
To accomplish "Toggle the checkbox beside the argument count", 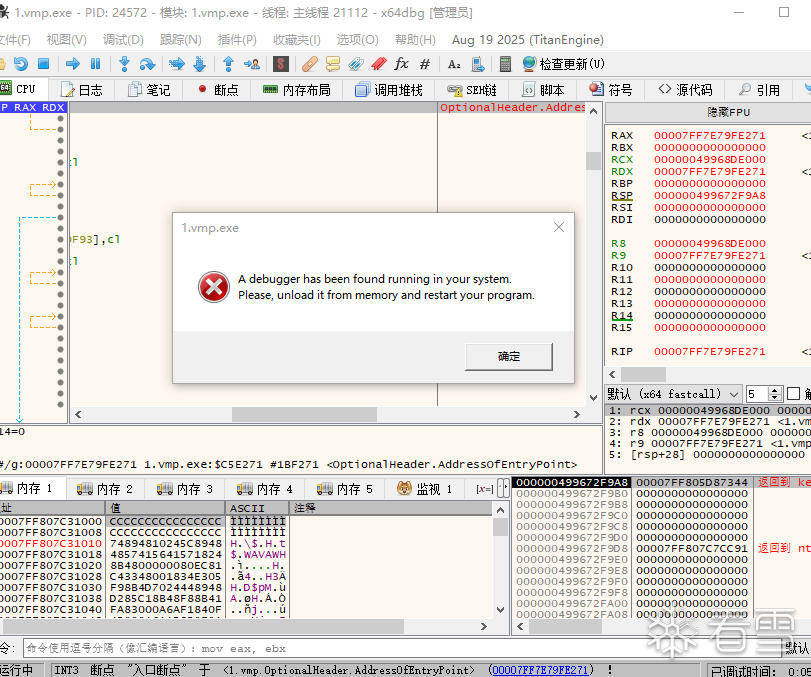I will [793, 394].
